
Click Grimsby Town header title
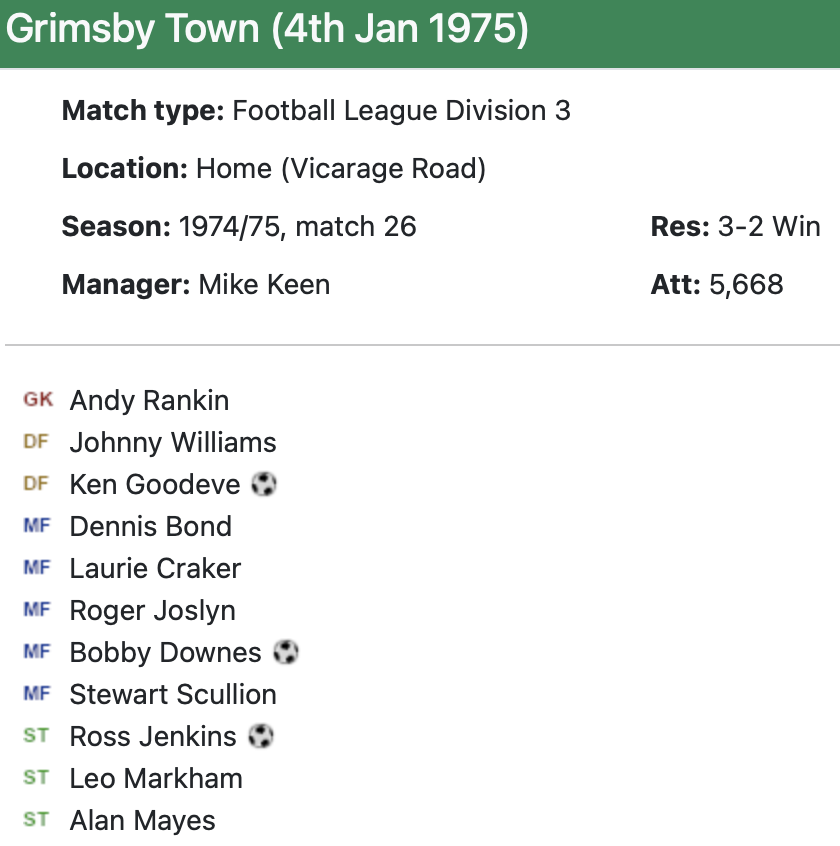coord(267,29)
